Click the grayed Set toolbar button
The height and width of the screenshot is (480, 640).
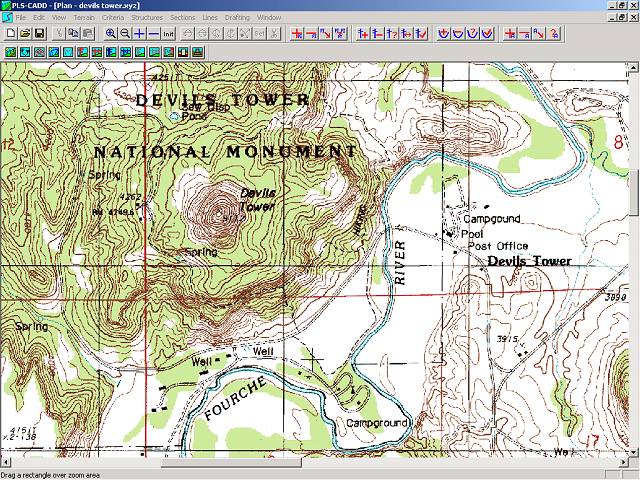tap(260, 33)
